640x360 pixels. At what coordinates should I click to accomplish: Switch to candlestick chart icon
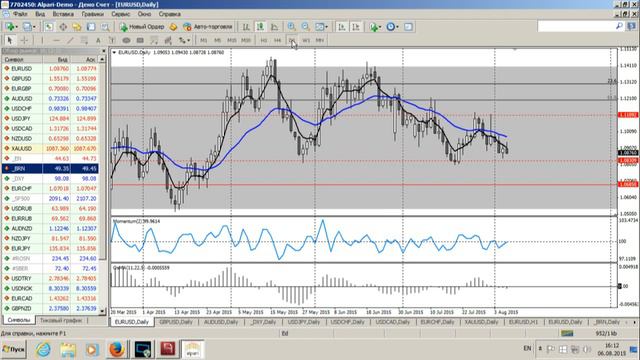260,27
